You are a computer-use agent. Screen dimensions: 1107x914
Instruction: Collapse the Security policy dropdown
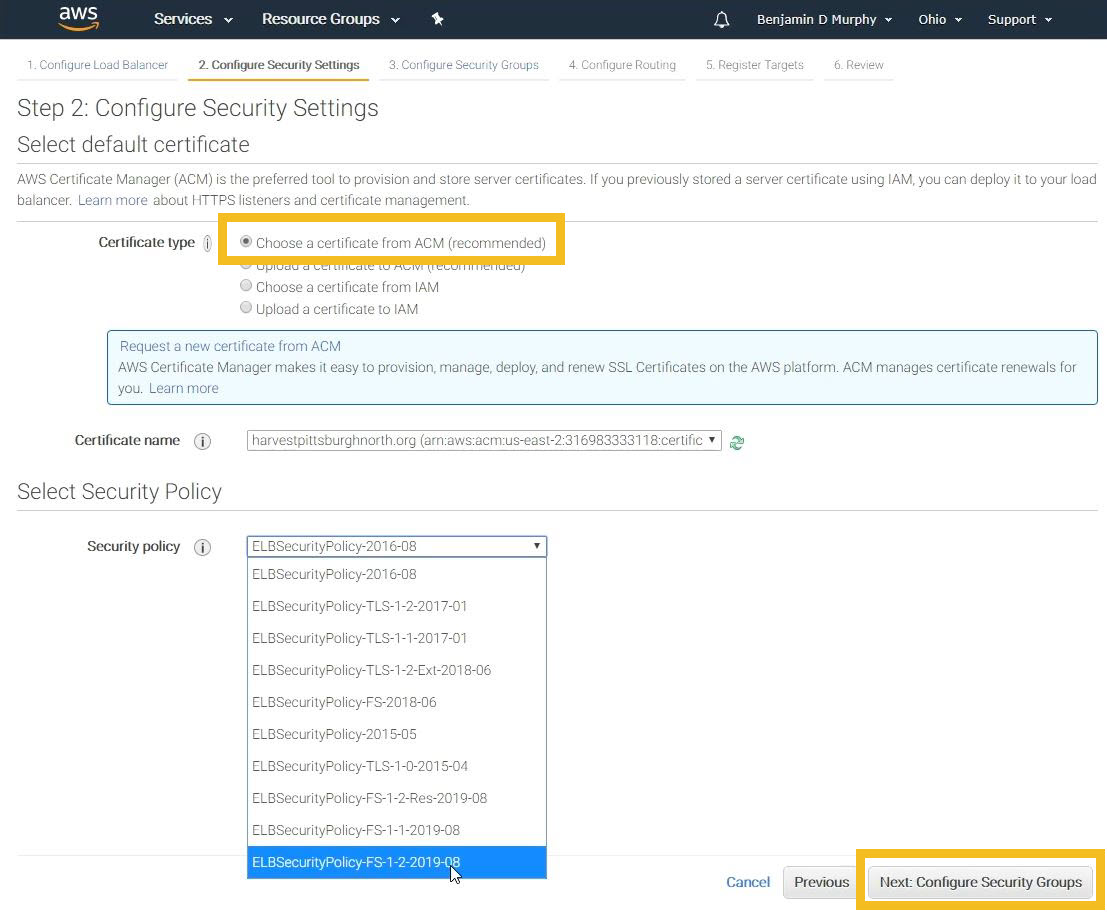click(397, 546)
